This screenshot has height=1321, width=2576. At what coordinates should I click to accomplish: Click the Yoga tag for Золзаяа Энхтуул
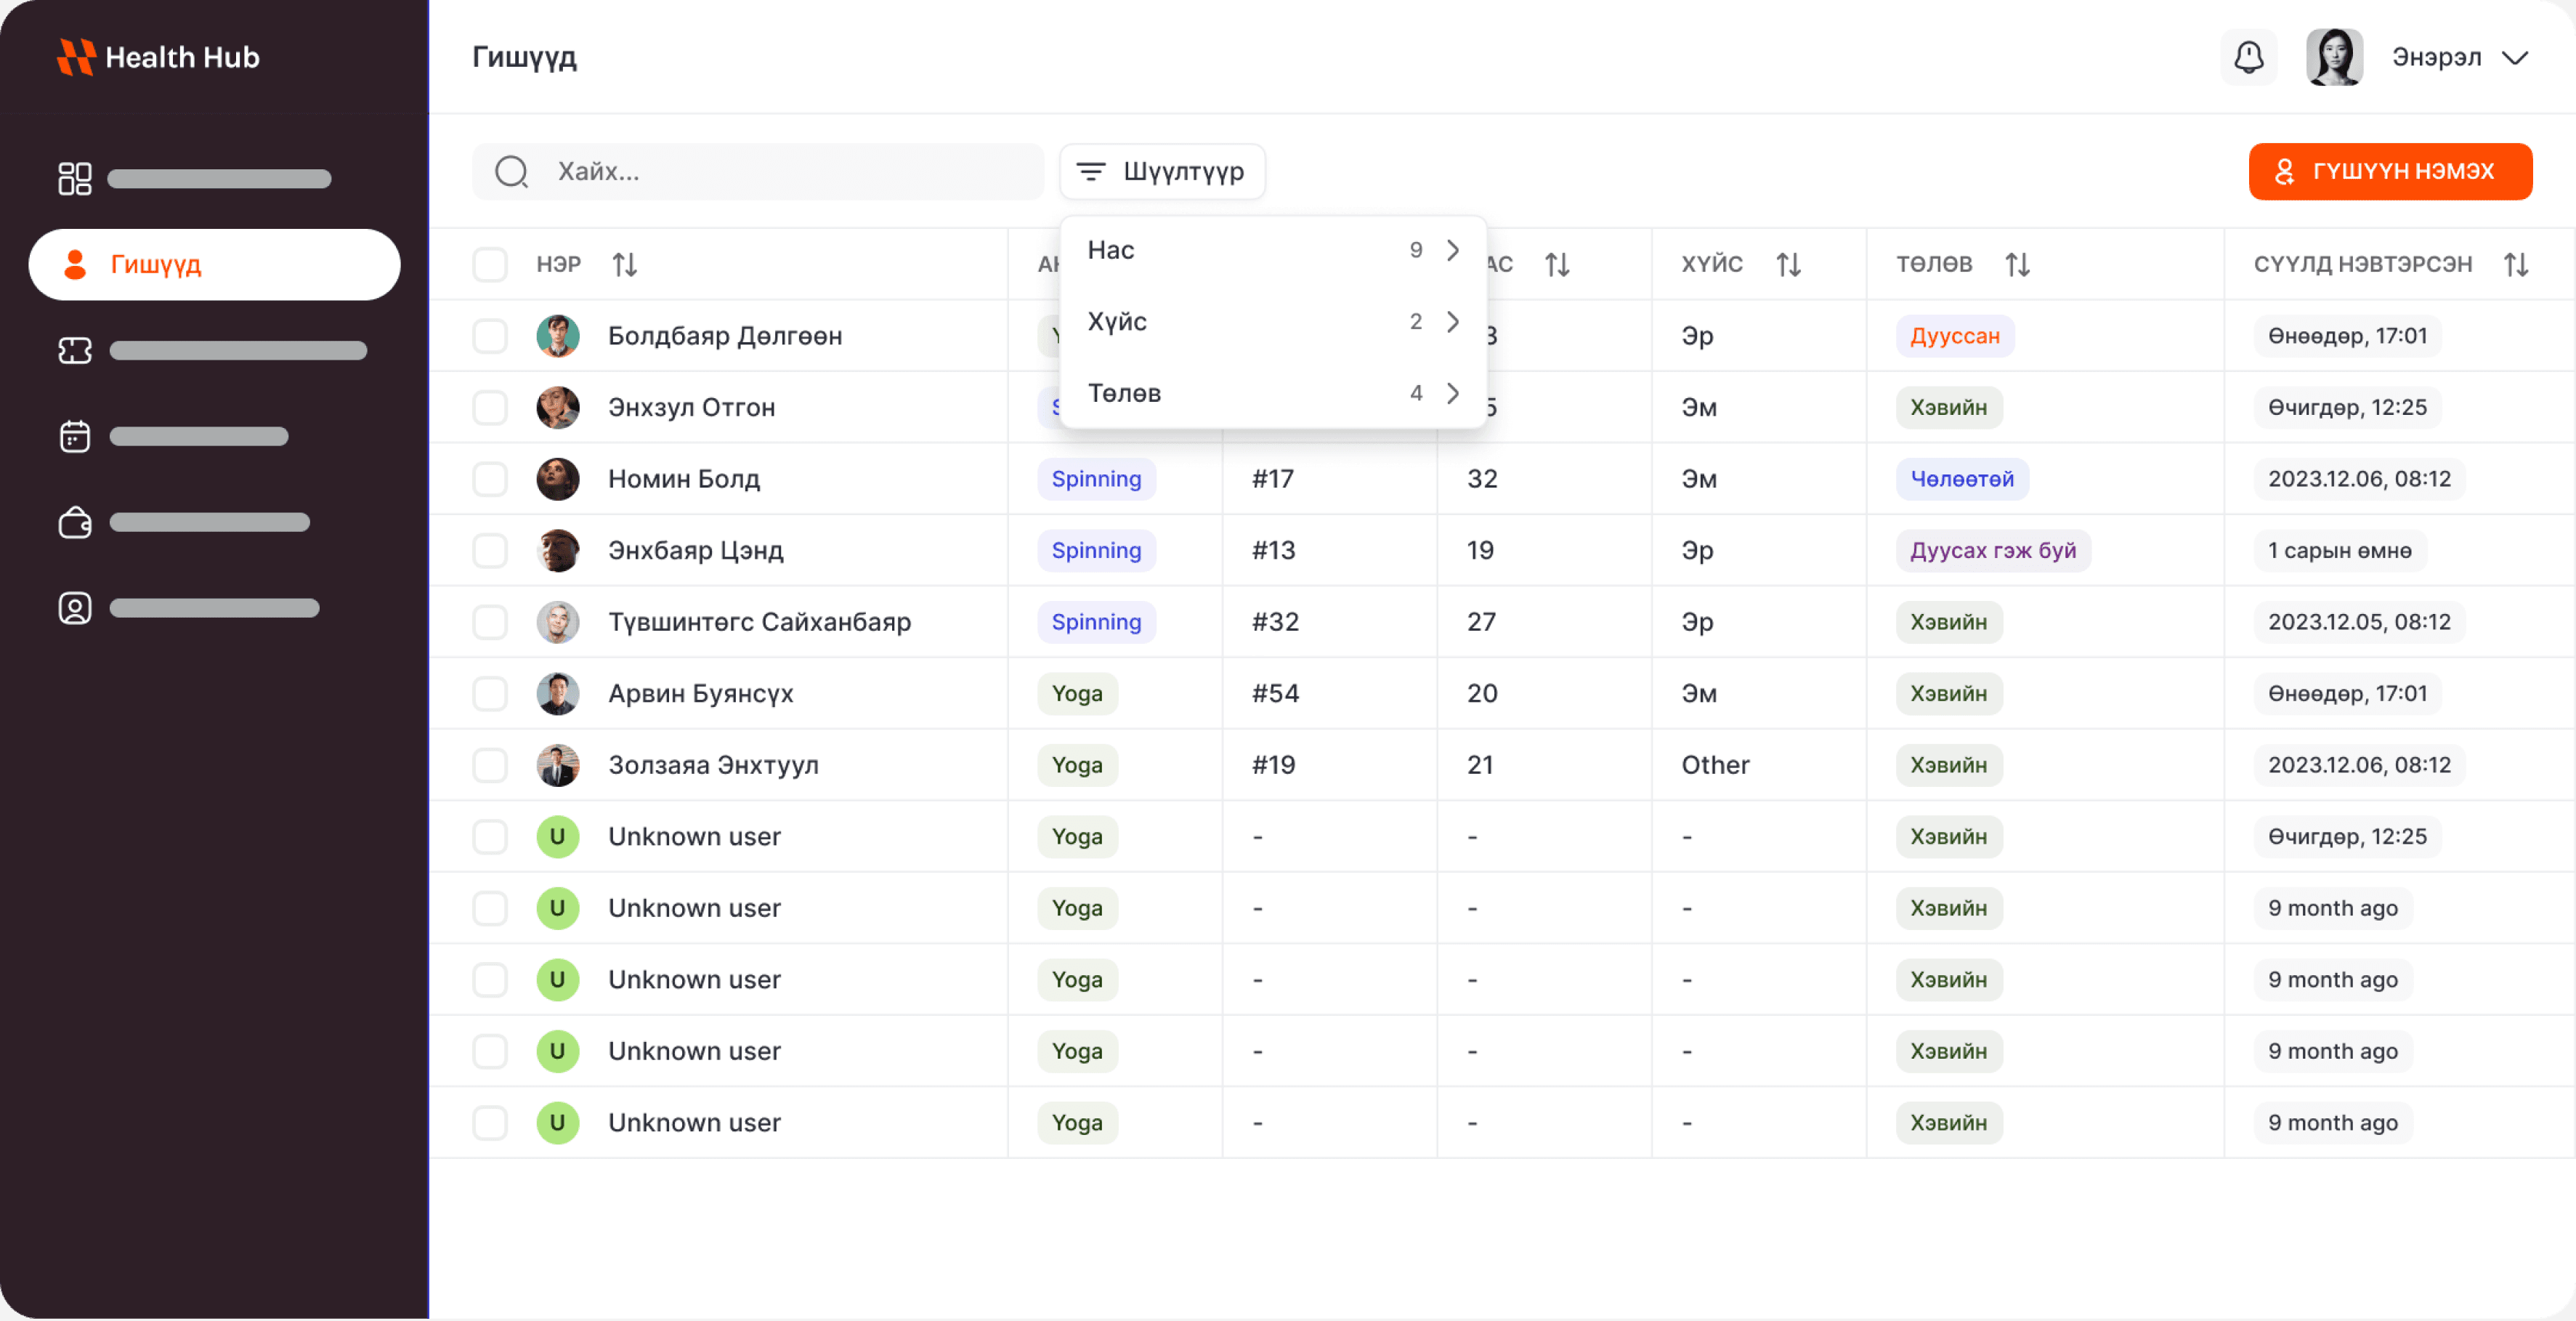tap(1077, 765)
